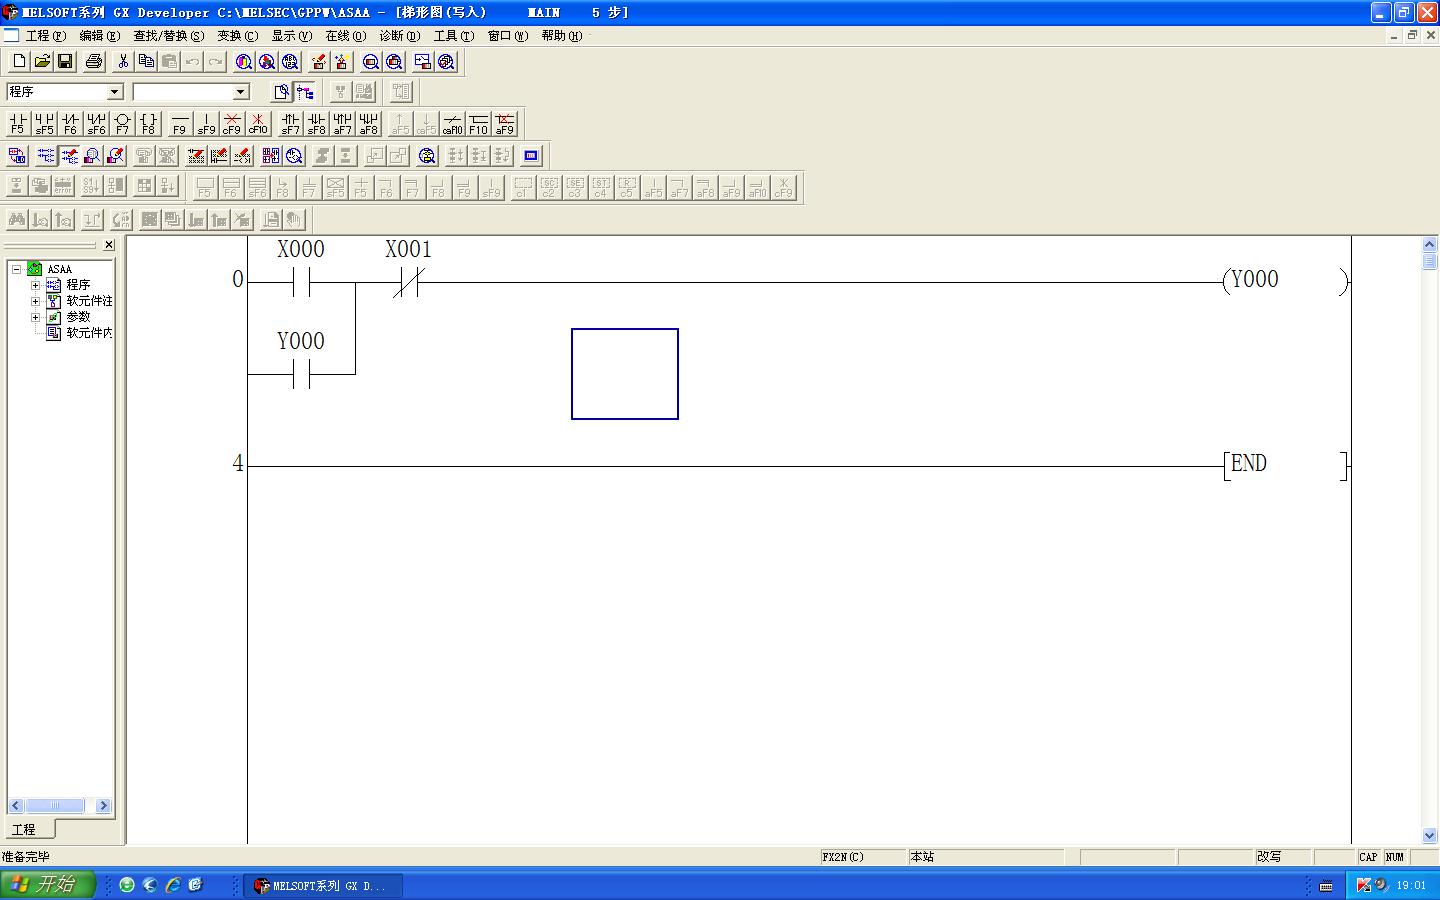Insert normally closed contact F6 tool
The image size is (1440, 900).
click(70, 123)
